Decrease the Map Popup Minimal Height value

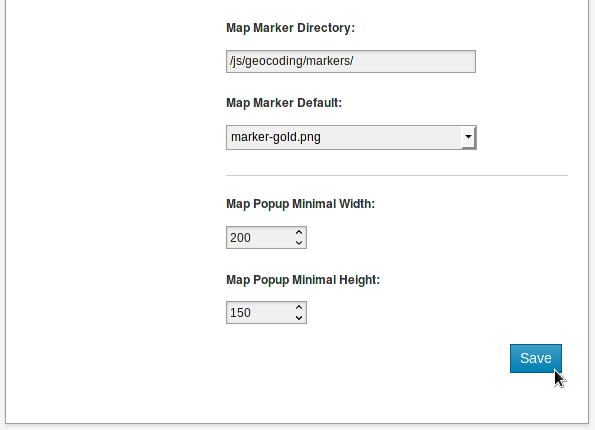click(299, 318)
